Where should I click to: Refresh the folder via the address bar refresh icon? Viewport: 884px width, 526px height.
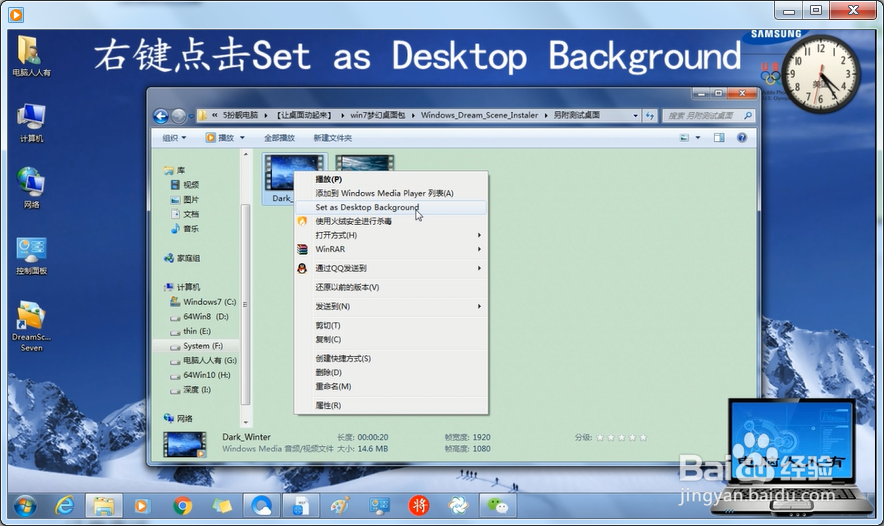pos(650,116)
